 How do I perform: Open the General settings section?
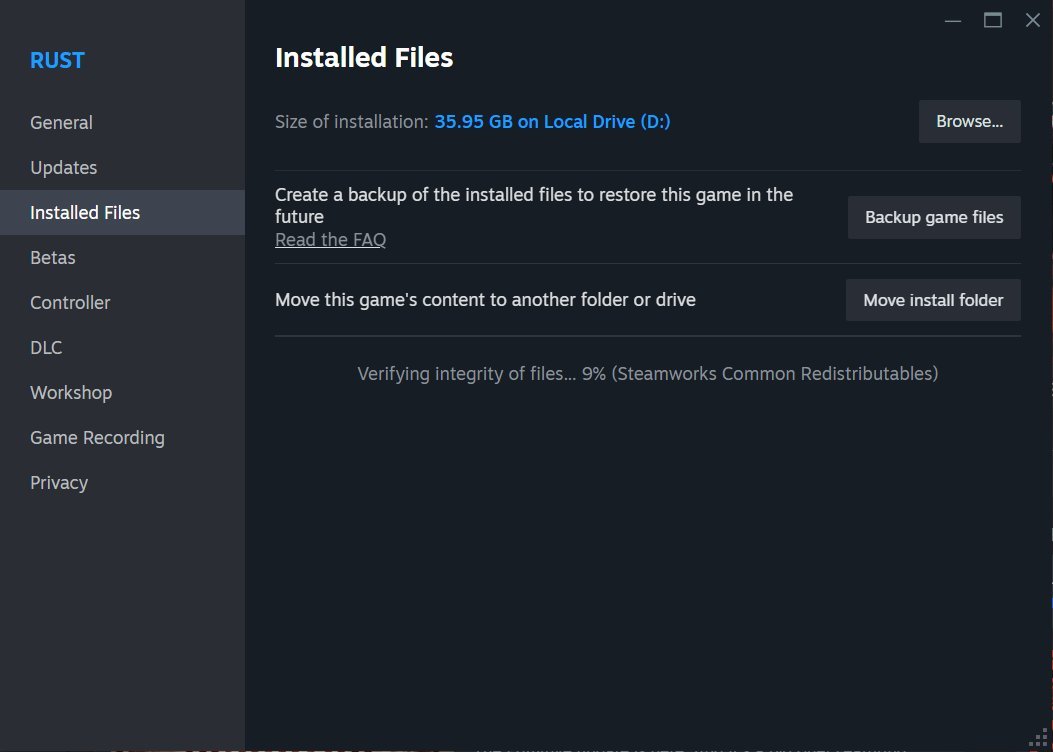[61, 122]
